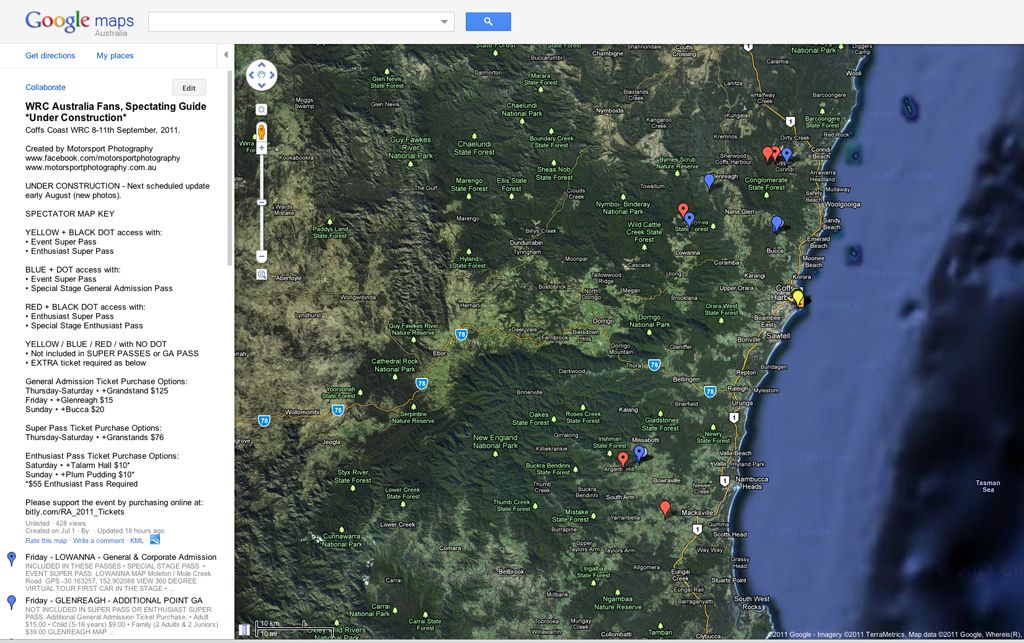Click the "SPECTATOR MAP KEY" heading text
The height and width of the screenshot is (643, 1024).
pyautogui.click(x=70, y=213)
